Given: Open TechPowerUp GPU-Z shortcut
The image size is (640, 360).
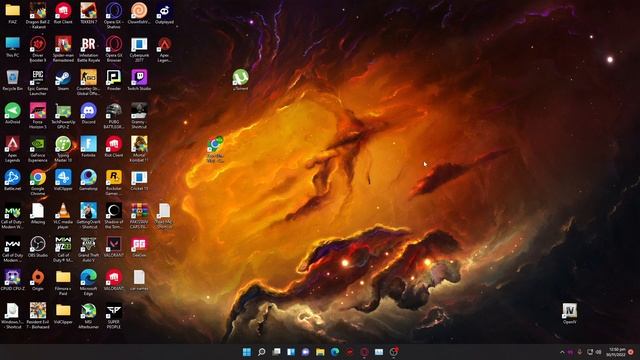Looking at the screenshot, I should click(x=63, y=116).
